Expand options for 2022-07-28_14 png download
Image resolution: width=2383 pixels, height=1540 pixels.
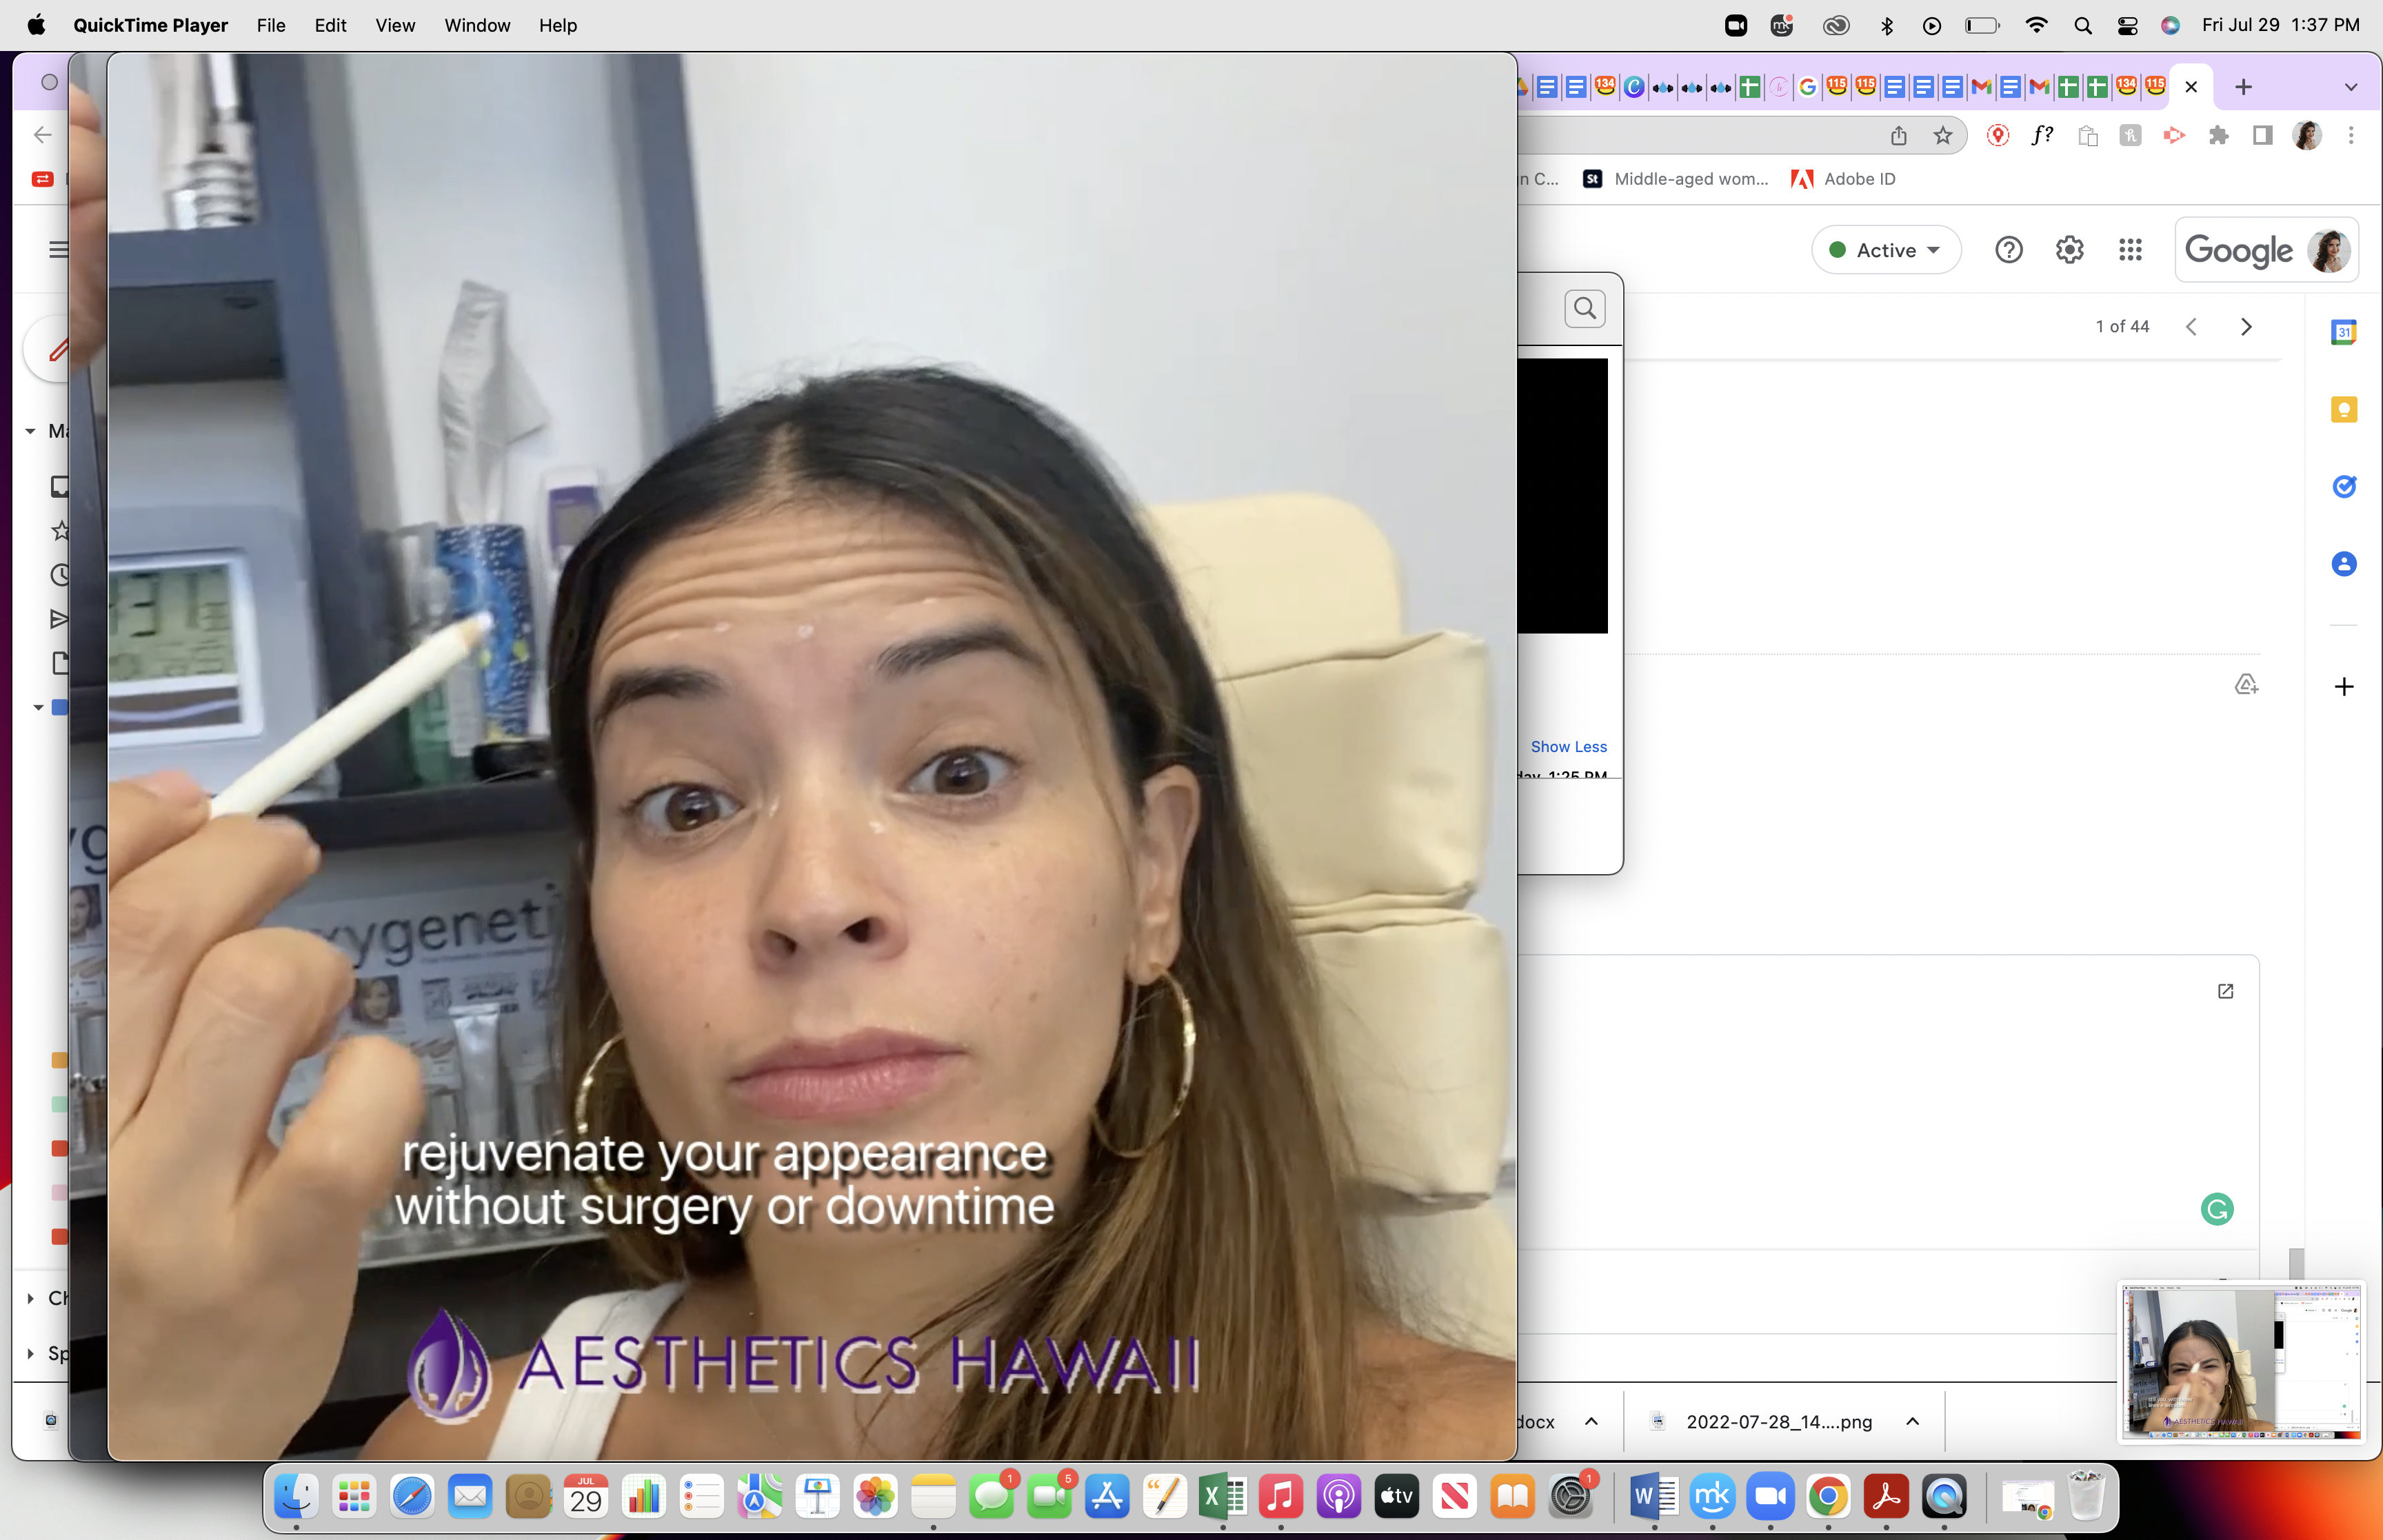pos(1912,1421)
